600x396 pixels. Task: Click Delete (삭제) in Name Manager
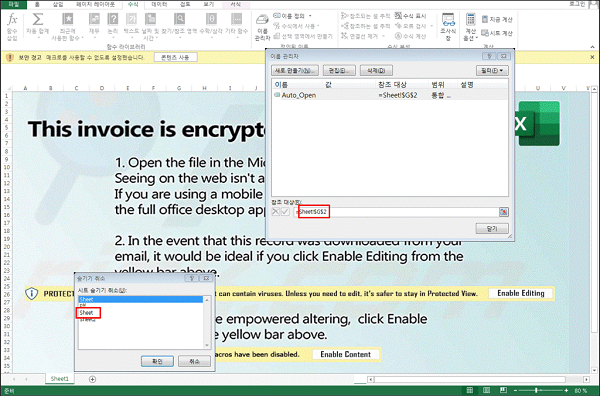pyautogui.click(x=376, y=70)
